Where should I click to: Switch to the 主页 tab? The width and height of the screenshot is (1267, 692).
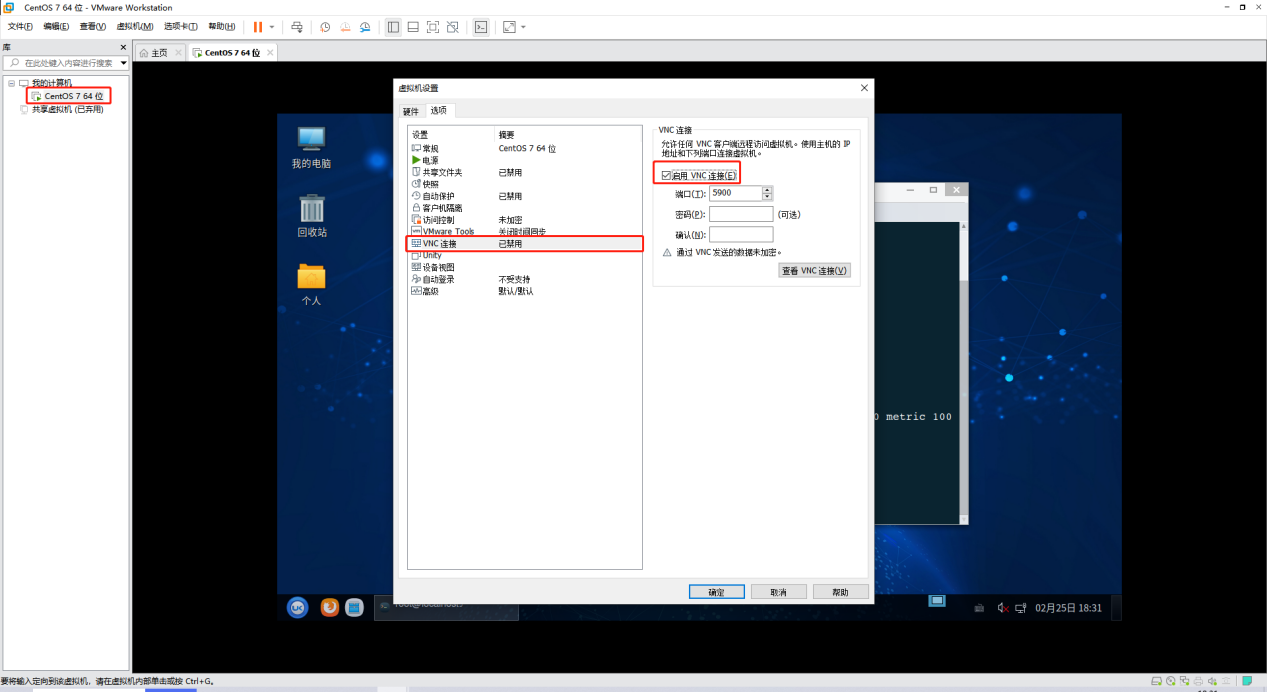(x=159, y=53)
